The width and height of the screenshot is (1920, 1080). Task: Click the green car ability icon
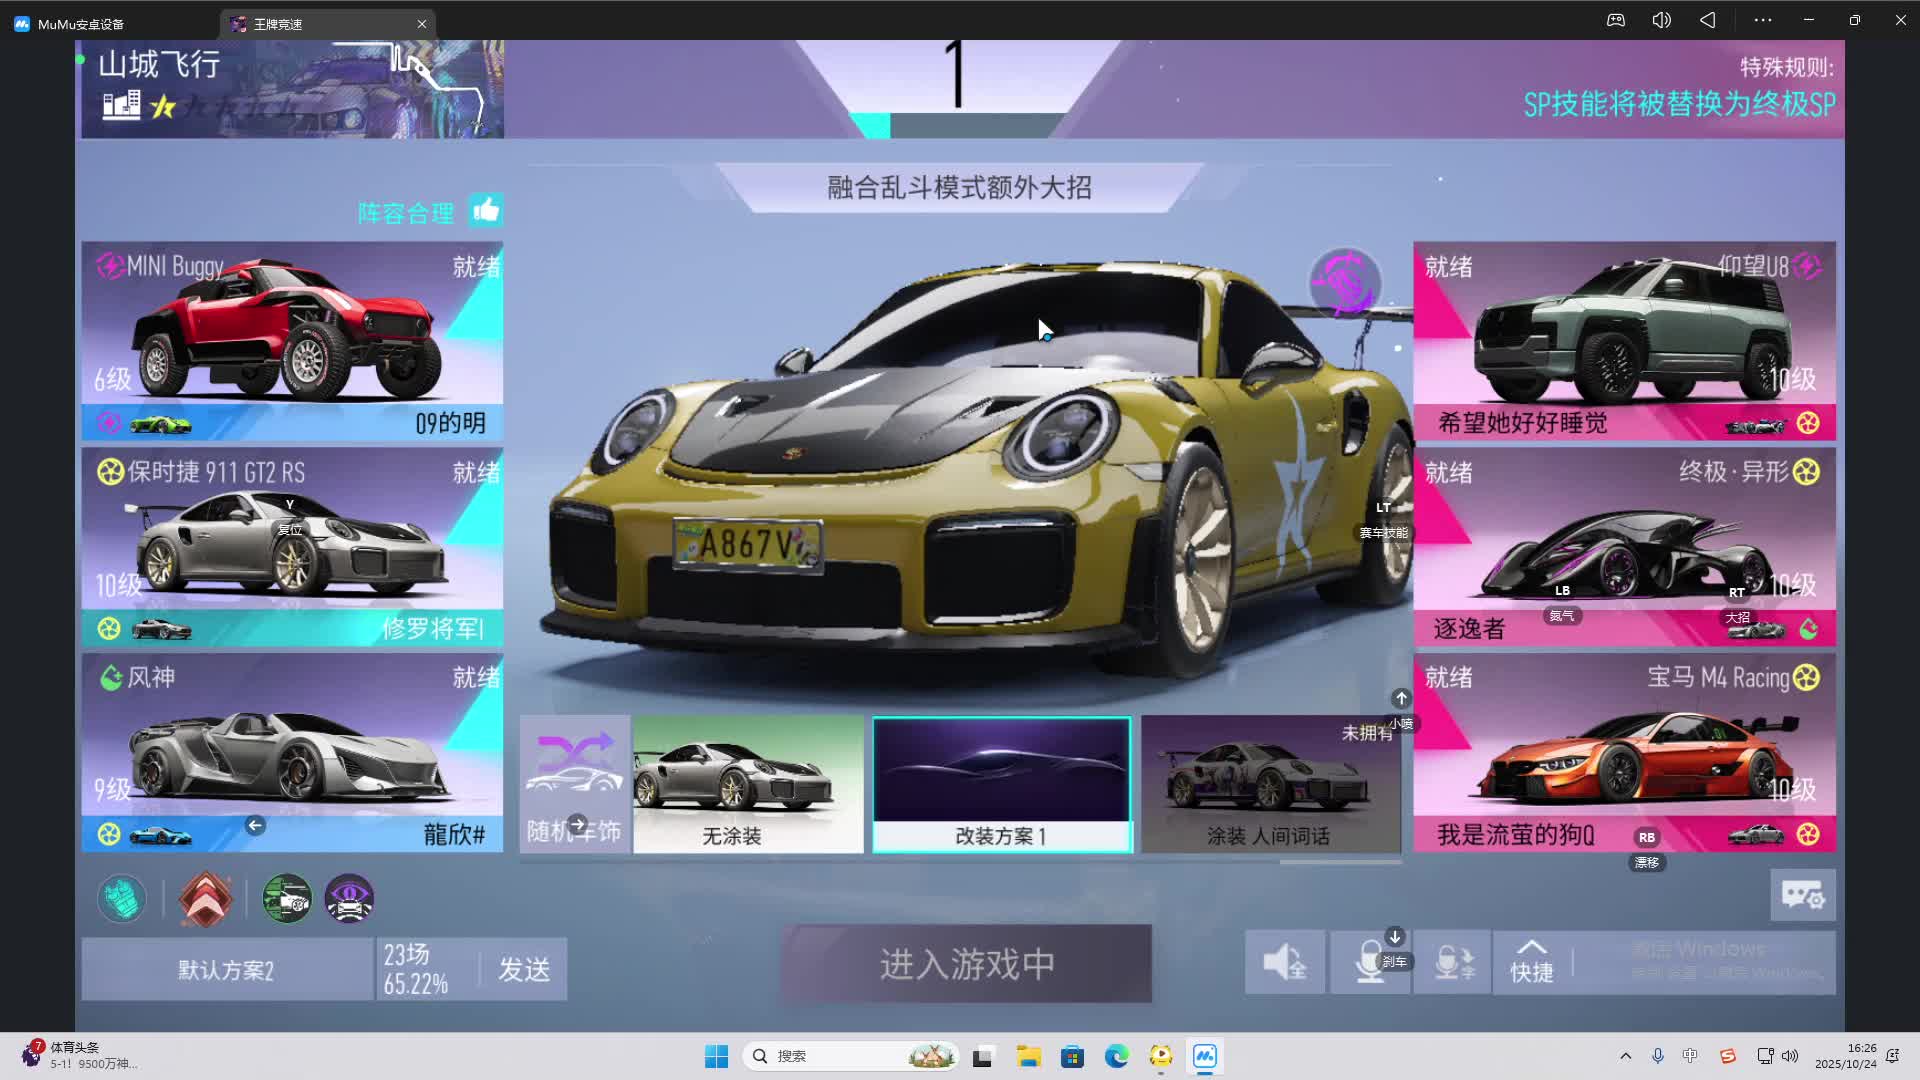tap(287, 898)
